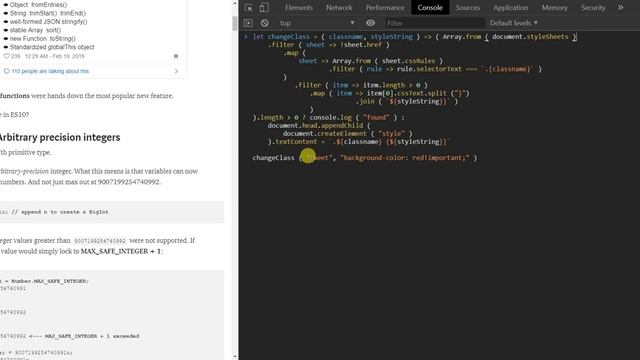The image size is (640, 360).
Task: Show the console sidebar icon
Action: [x=248, y=23]
